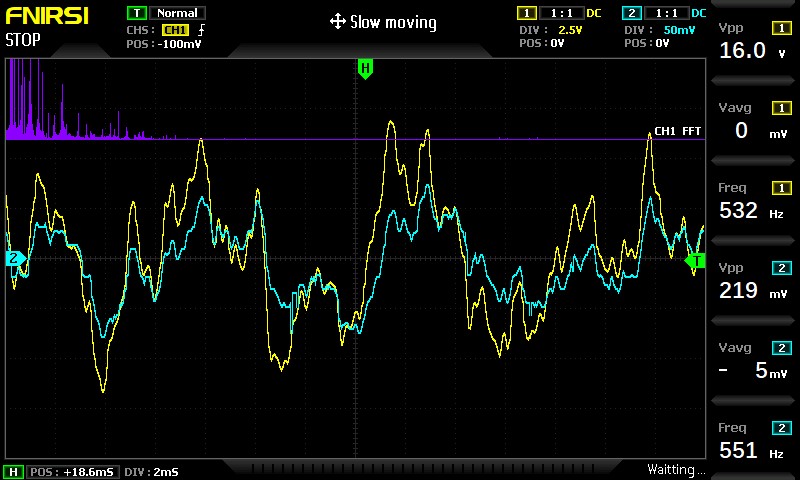
Task: Click the green H timebase icon at bottom-left
Action: point(14,471)
